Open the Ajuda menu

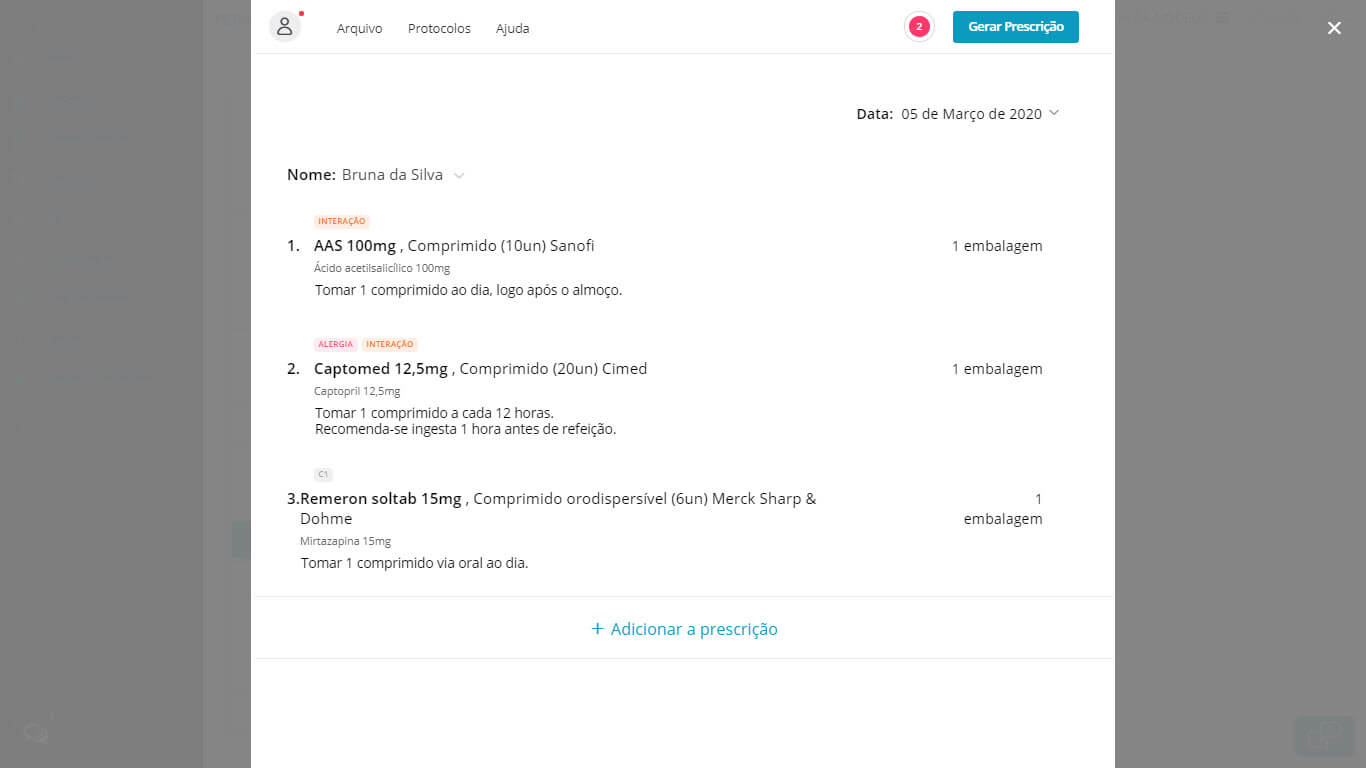tap(512, 29)
